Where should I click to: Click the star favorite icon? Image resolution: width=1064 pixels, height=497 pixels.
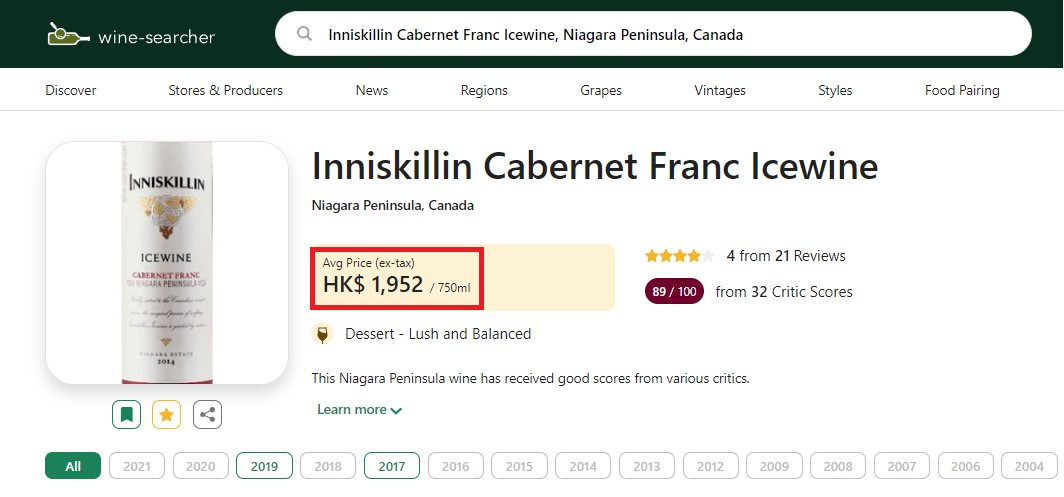[167, 414]
